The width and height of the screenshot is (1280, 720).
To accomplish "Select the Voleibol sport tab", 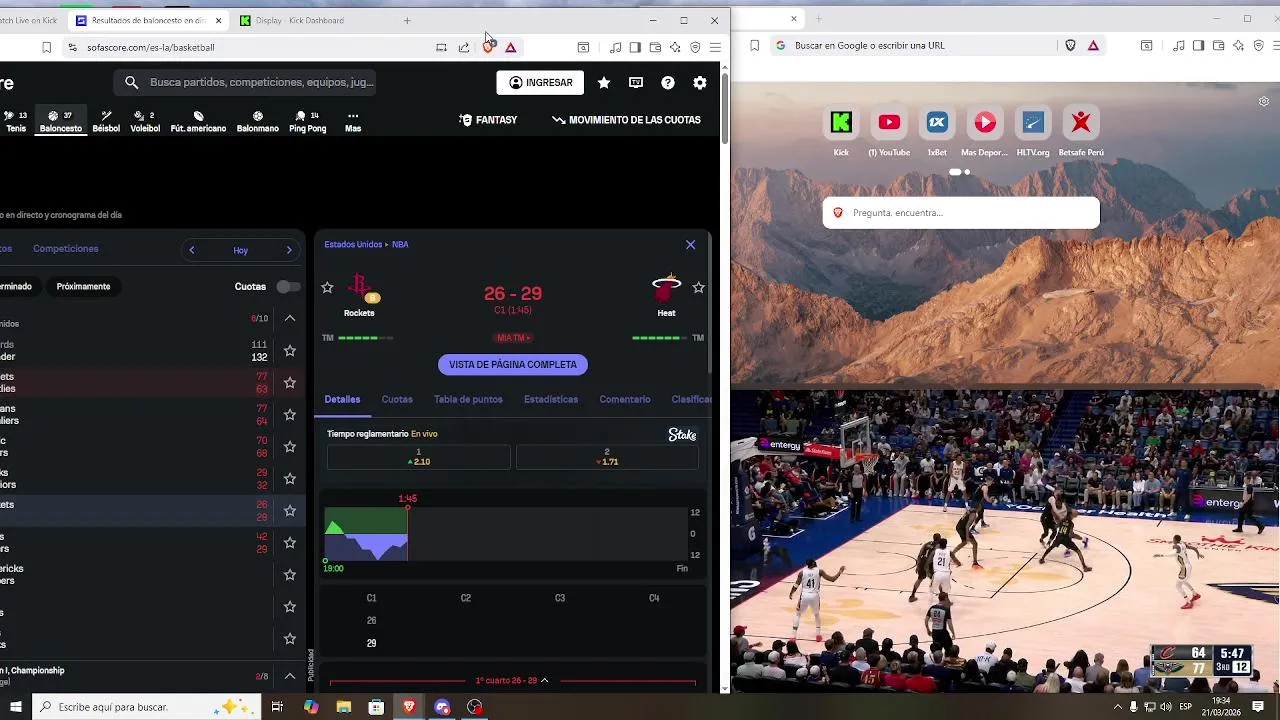I will 145,121.
